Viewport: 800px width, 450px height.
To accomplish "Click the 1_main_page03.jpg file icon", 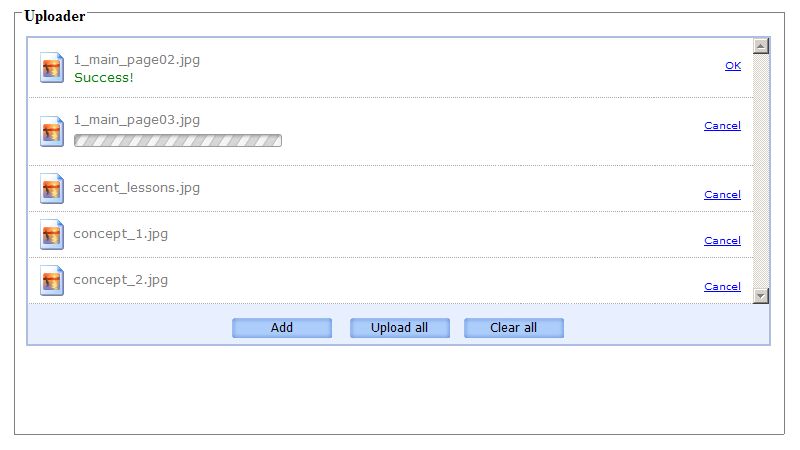I will pyautogui.click(x=52, y=131).
